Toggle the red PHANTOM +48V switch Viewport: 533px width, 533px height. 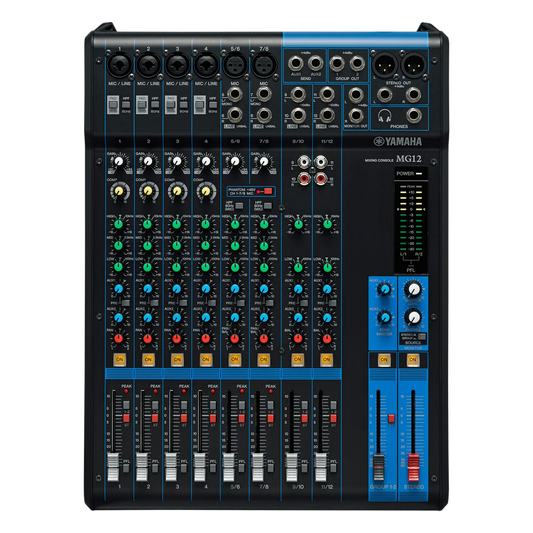pos(268,191)
